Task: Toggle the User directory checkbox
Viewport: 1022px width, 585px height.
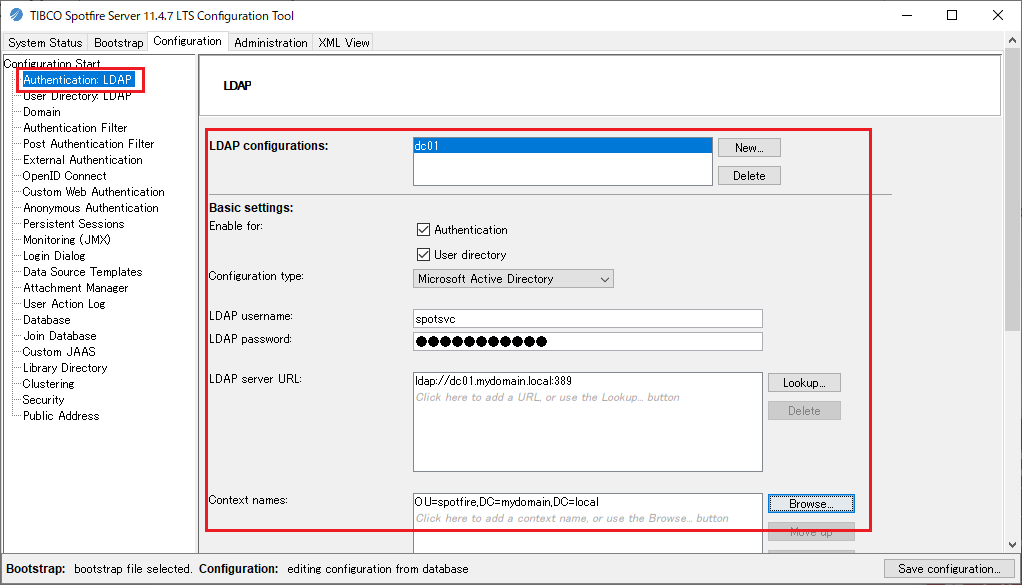Action: pyautogui.click(x=424, y=254)
